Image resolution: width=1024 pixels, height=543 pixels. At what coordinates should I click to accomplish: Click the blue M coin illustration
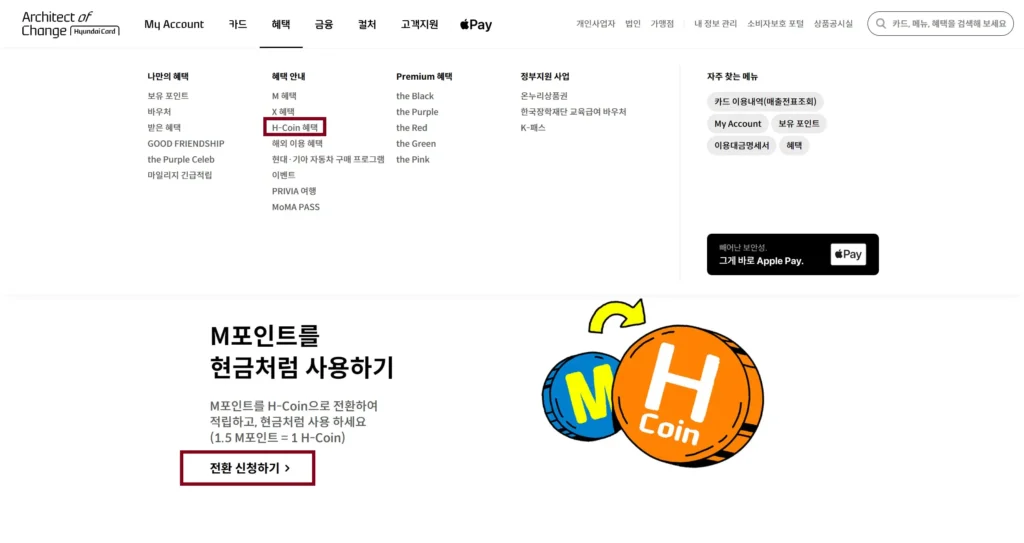click(580, 397)
